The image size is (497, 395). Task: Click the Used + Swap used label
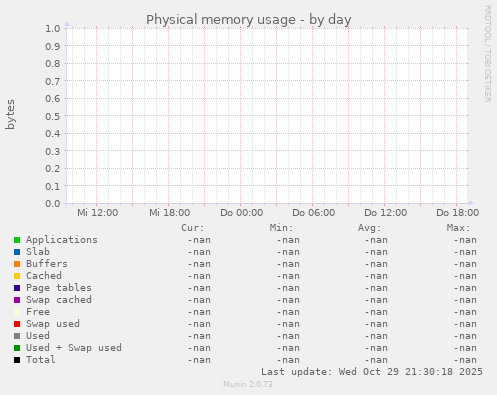pyautogui.click(x=74, y=348)
